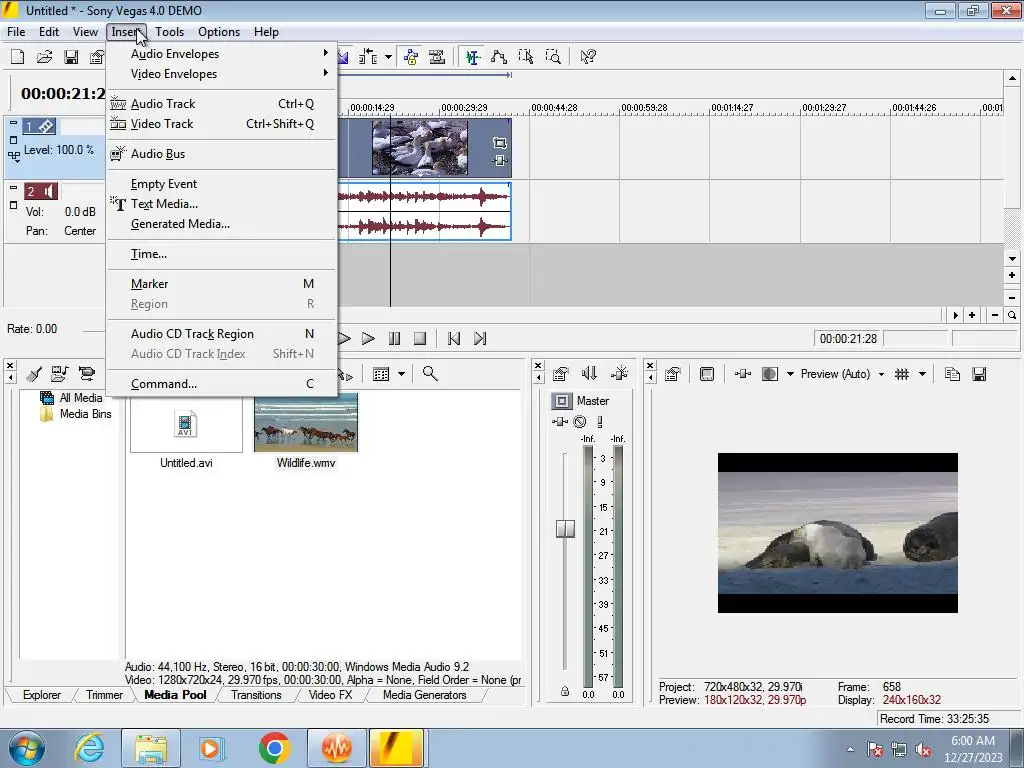The width and height of the screenshot is (1024, 768).
Task: Open Video Output FX in preview
Action: [743, 374]
